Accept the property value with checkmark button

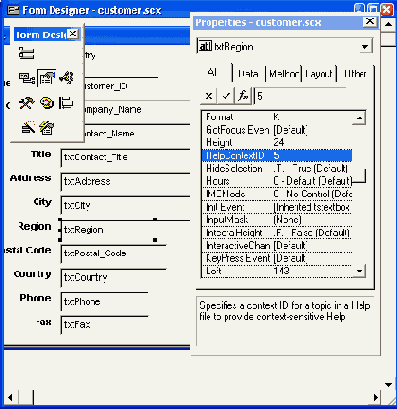click(x=226, y=96)
